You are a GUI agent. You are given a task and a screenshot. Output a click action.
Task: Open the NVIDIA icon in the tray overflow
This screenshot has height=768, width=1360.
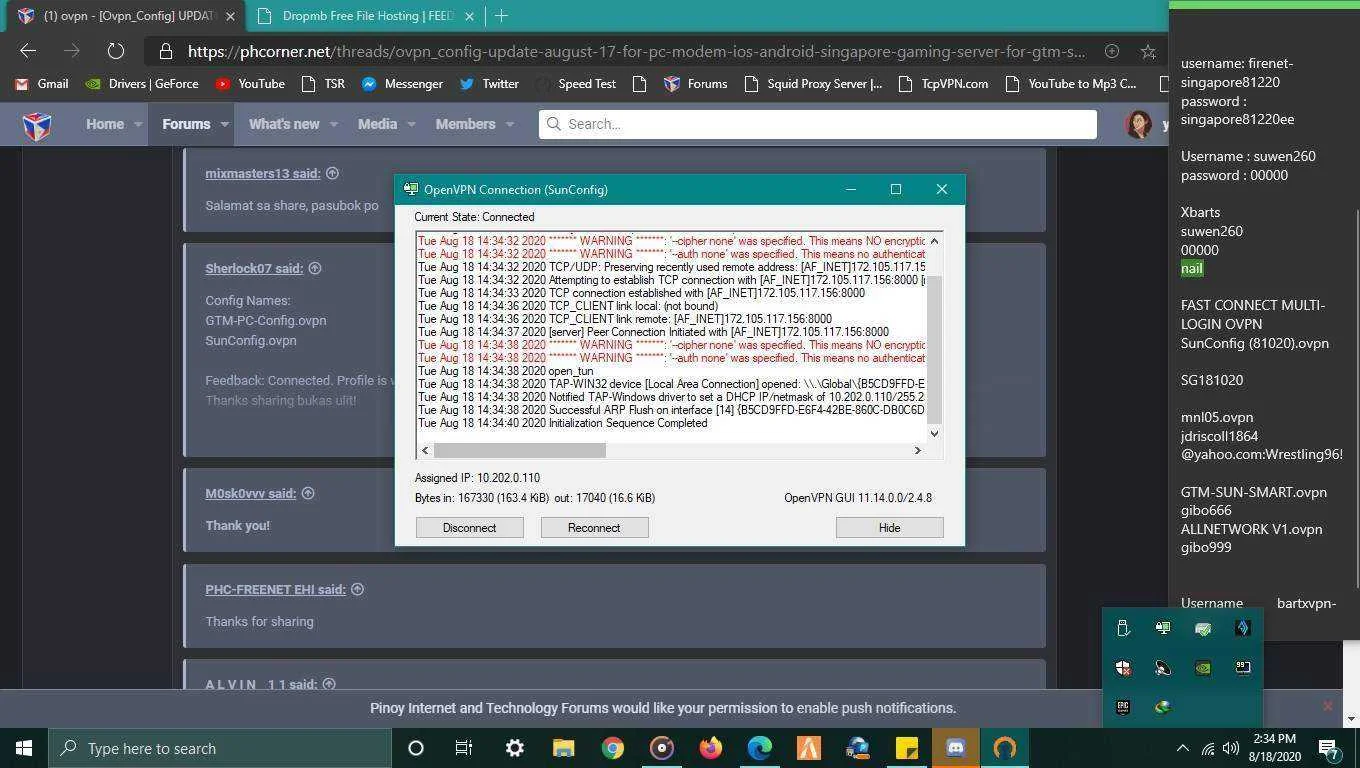tap(1203, 667)
